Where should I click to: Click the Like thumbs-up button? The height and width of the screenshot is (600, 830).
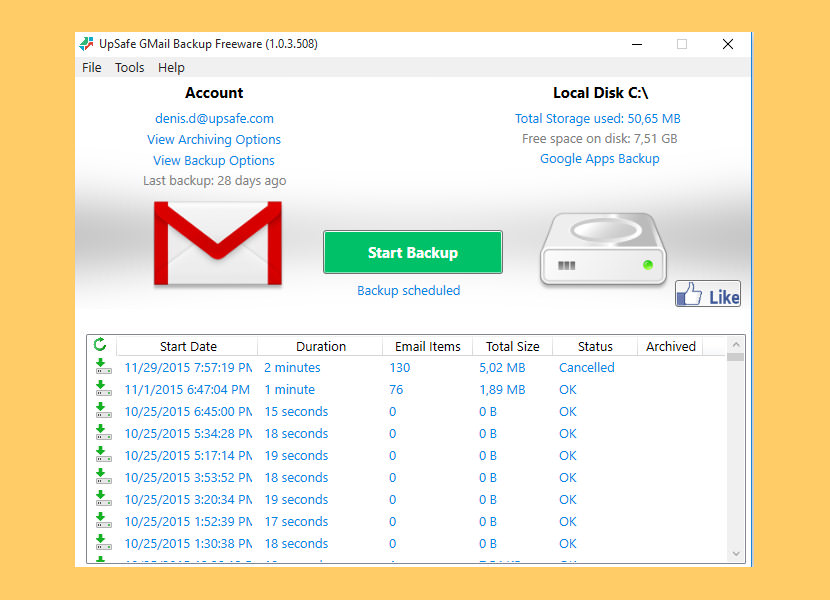click(707, 293)
